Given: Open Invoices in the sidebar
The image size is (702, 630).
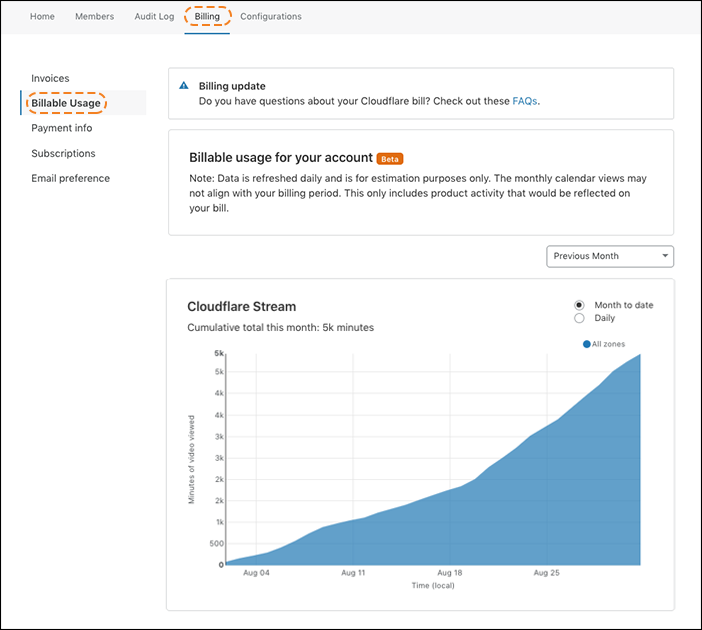Looking at the screenshot, I should [x=50, y=78].
